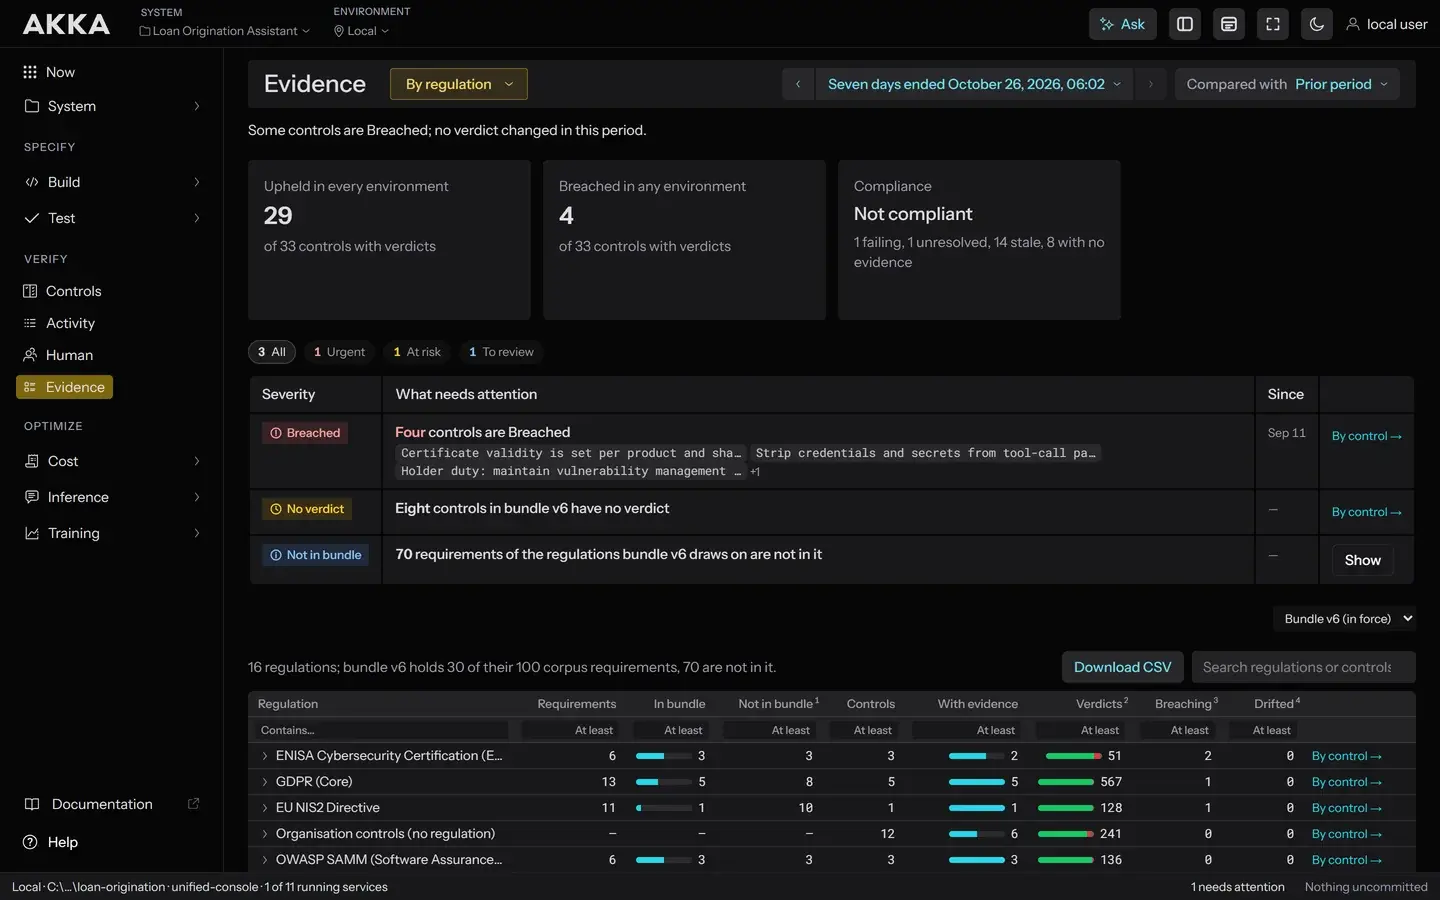Click Show for the Not in bundle row
The width and height of the screenshot is (1440, 900).
[x=1362, y=560]
